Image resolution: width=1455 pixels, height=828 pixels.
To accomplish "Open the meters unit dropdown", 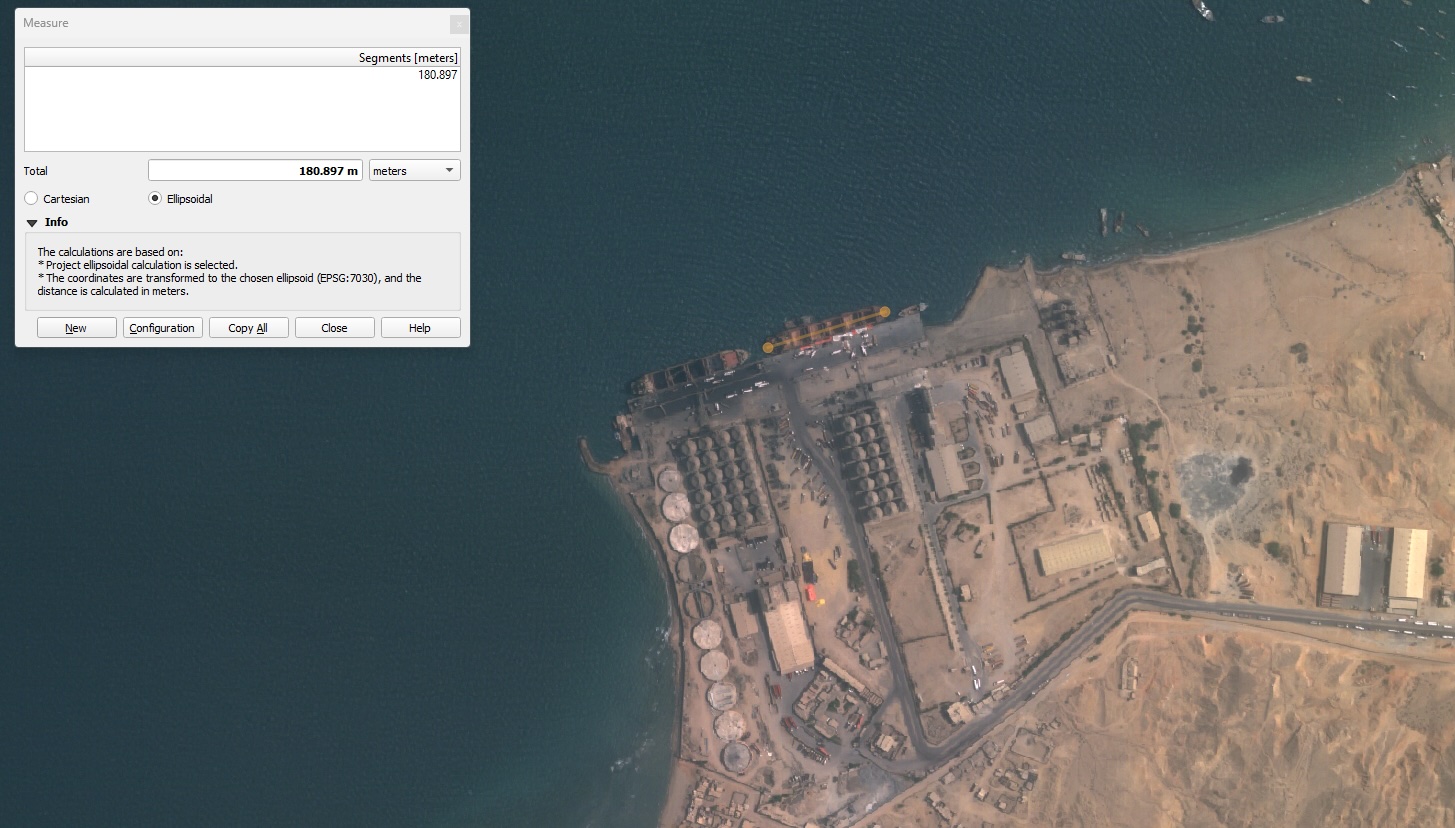I will coord(415,171).
